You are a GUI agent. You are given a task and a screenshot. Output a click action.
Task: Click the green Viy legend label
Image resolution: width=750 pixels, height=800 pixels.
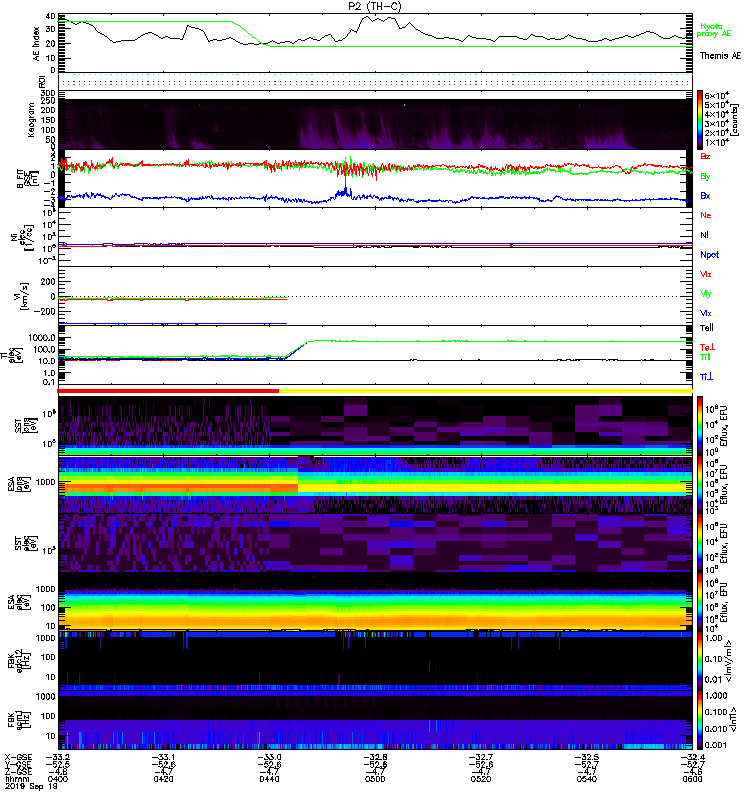click(x=705, y=294)
